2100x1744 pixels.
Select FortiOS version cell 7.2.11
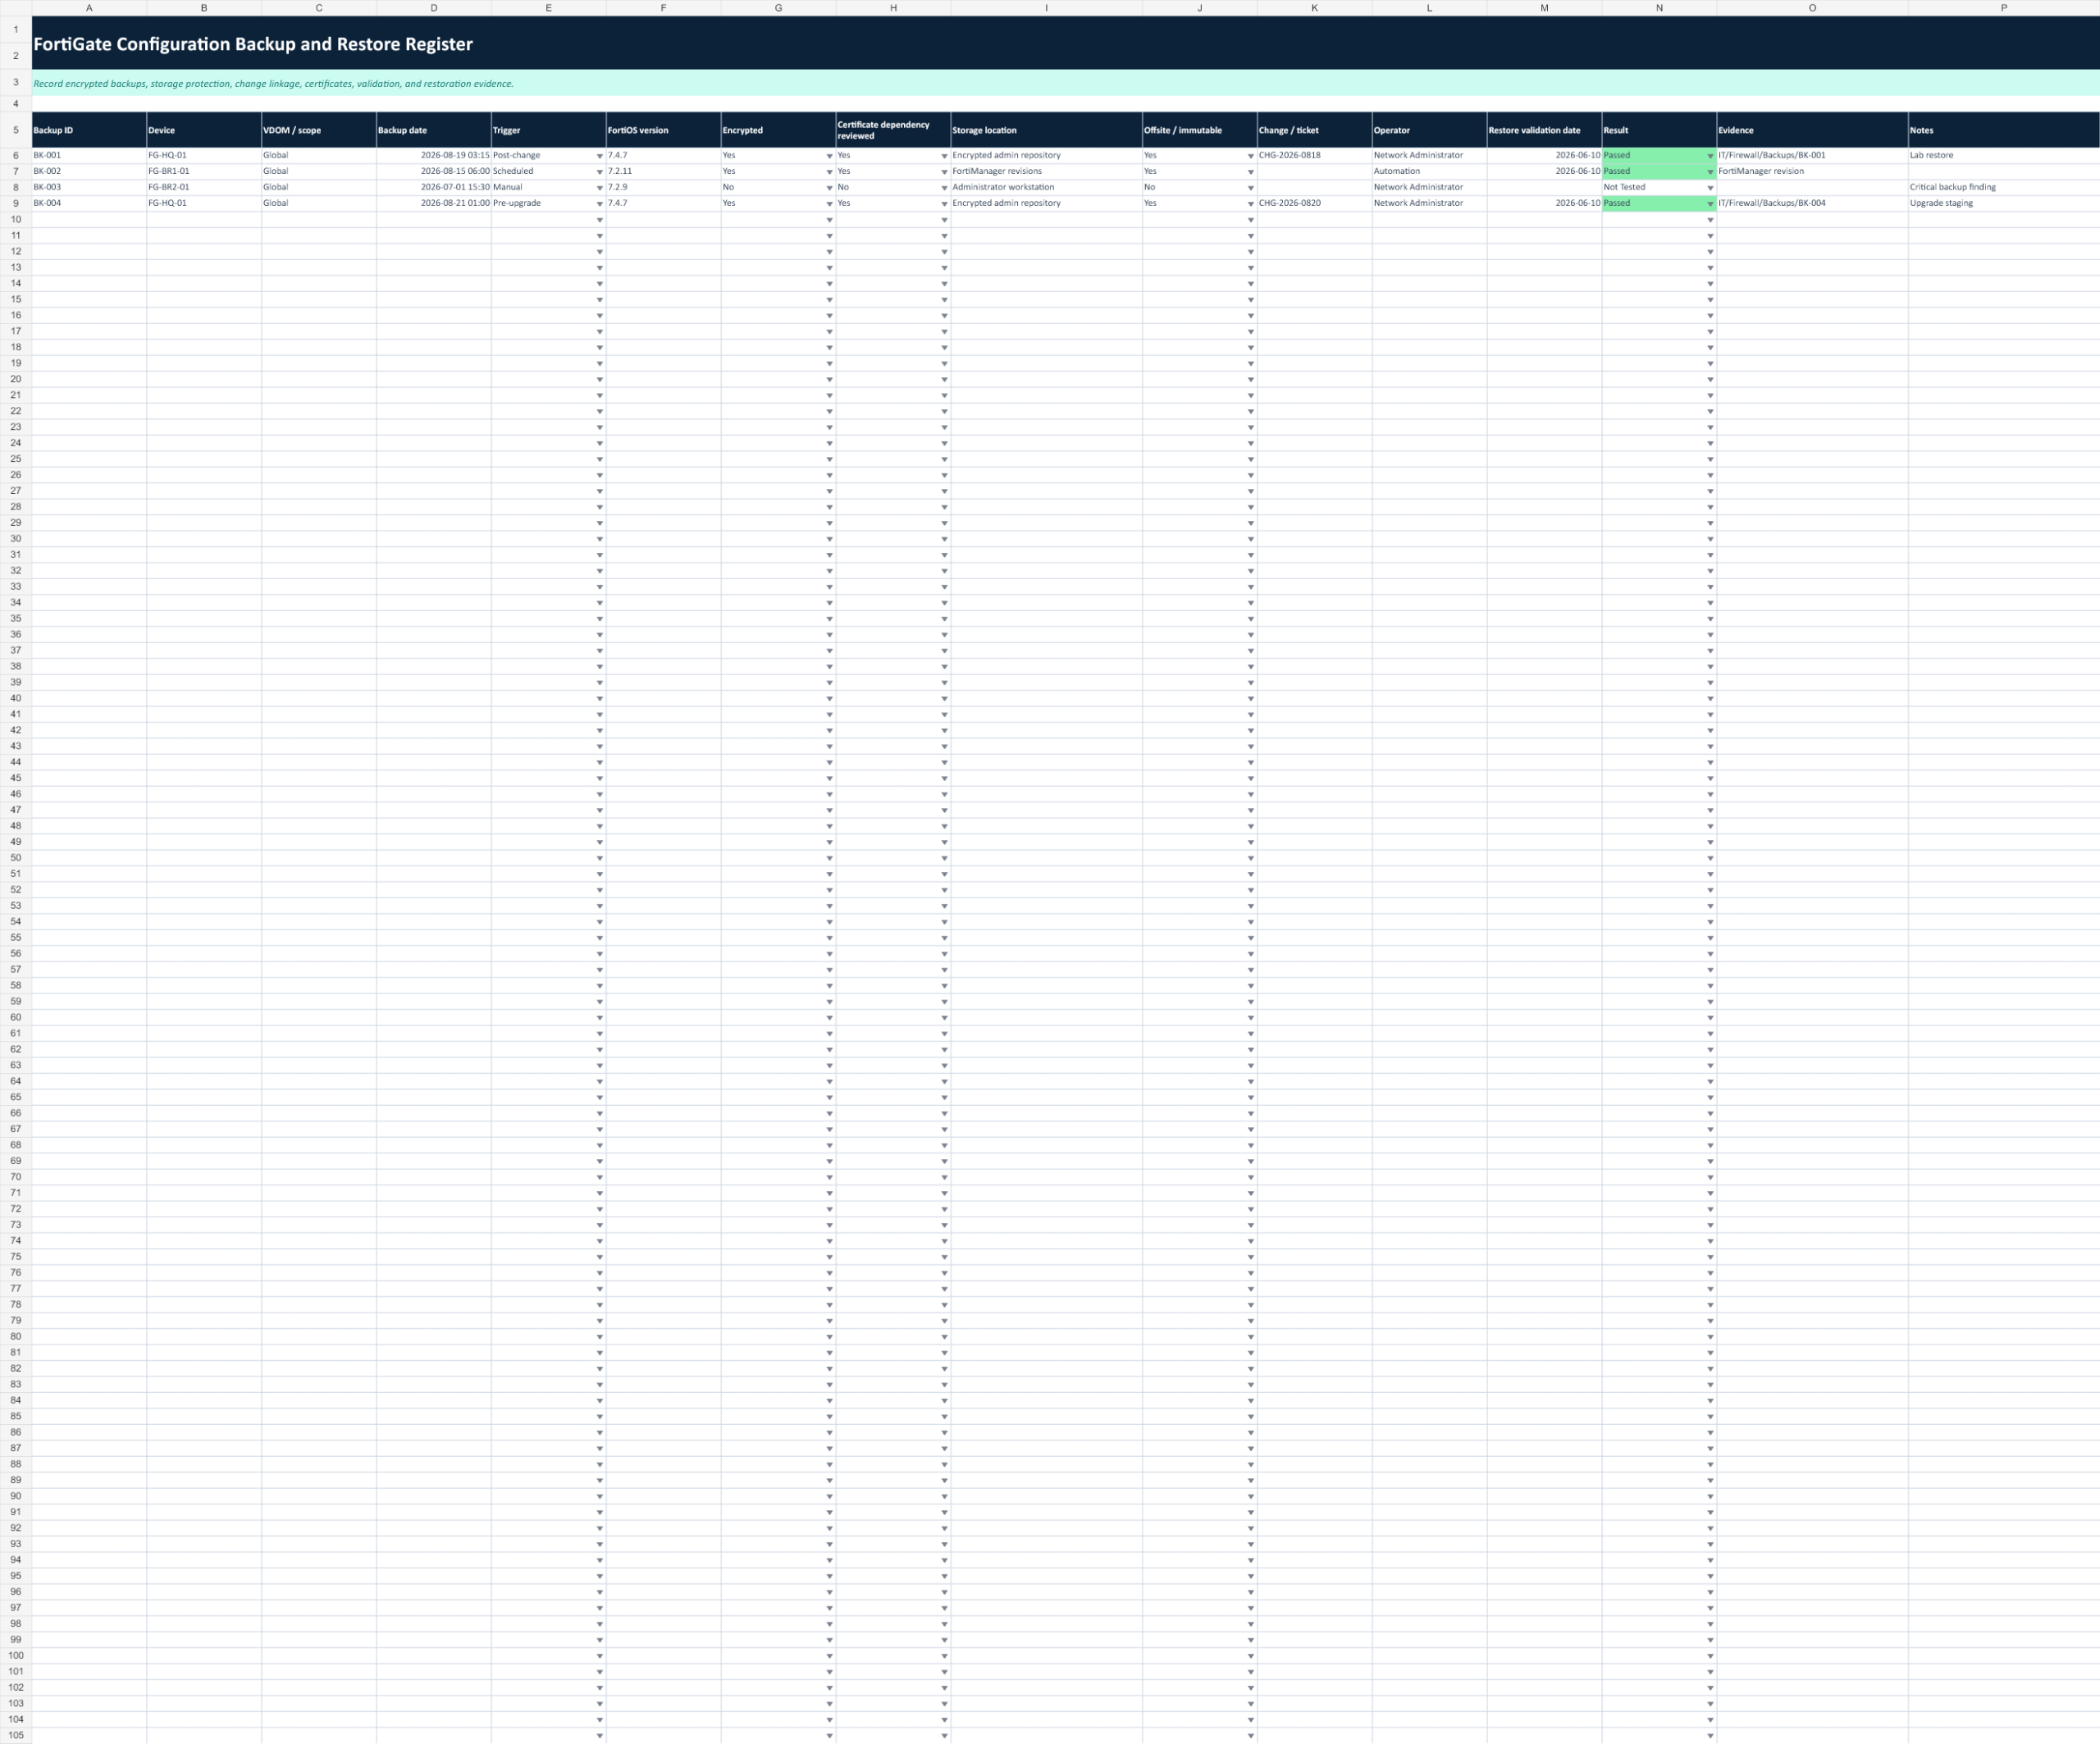point(663,172)
